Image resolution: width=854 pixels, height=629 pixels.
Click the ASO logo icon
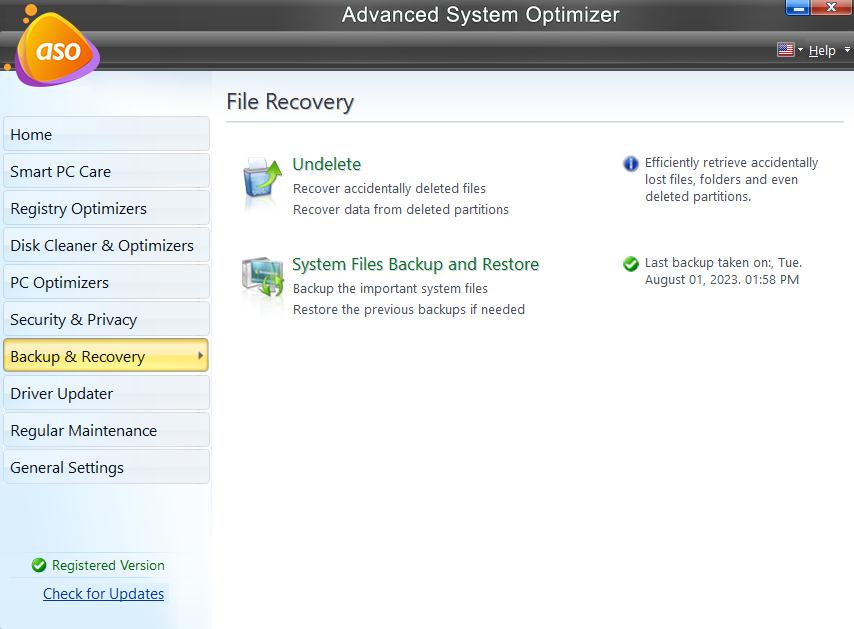point(57,50)
